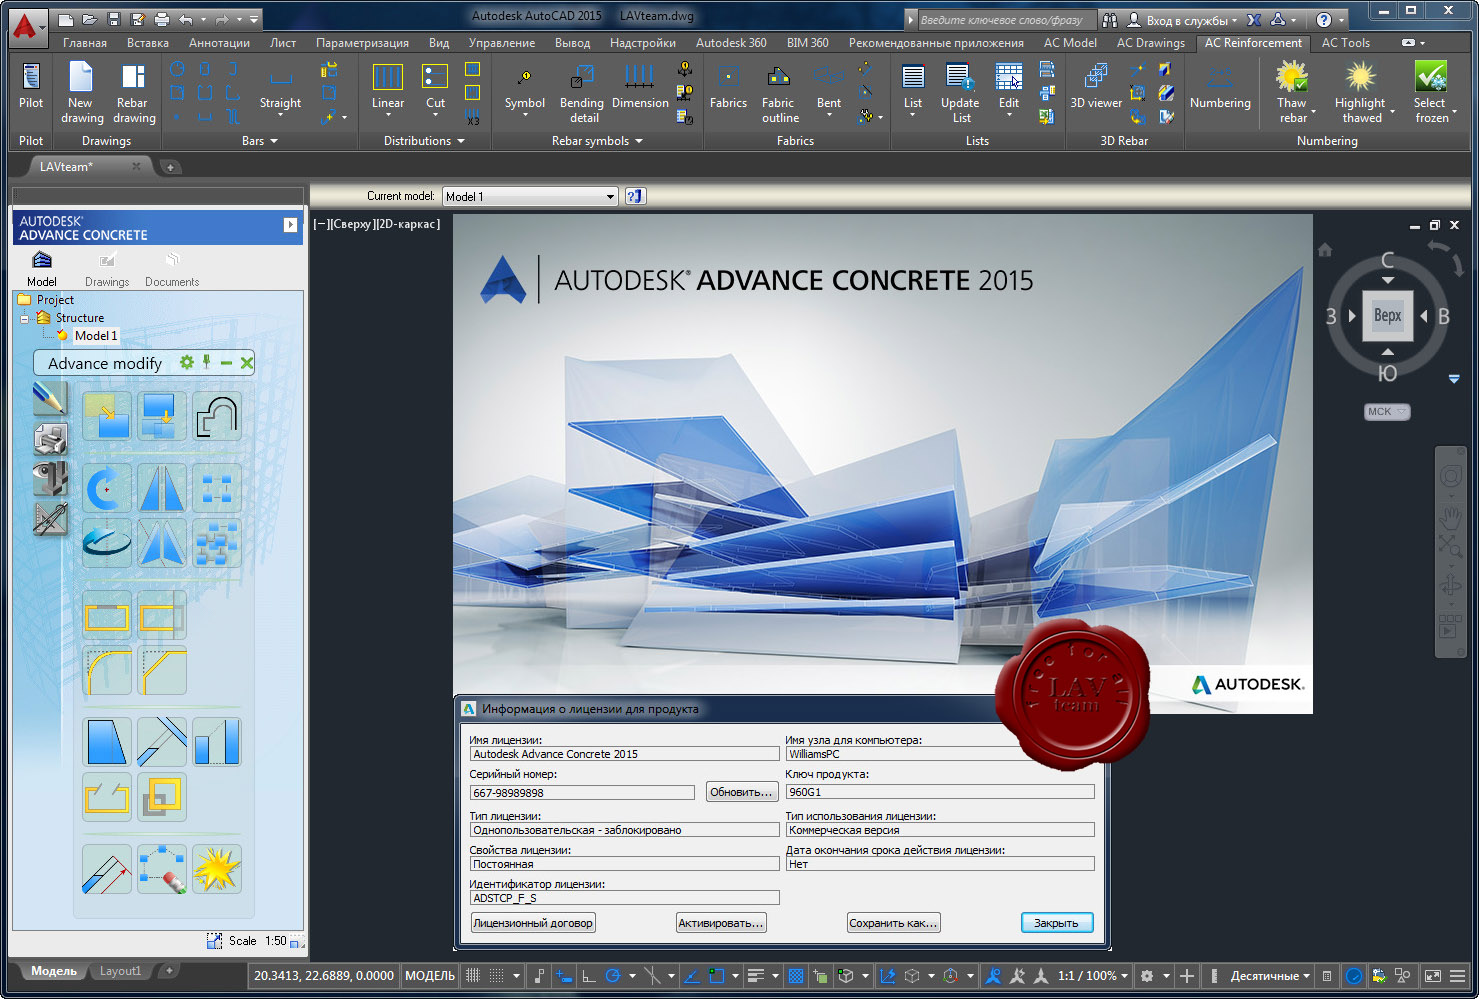Viewport: 1479px width, 999px height.
Task: Click the green gear in Advance modify header
Action: coord(187,362)
